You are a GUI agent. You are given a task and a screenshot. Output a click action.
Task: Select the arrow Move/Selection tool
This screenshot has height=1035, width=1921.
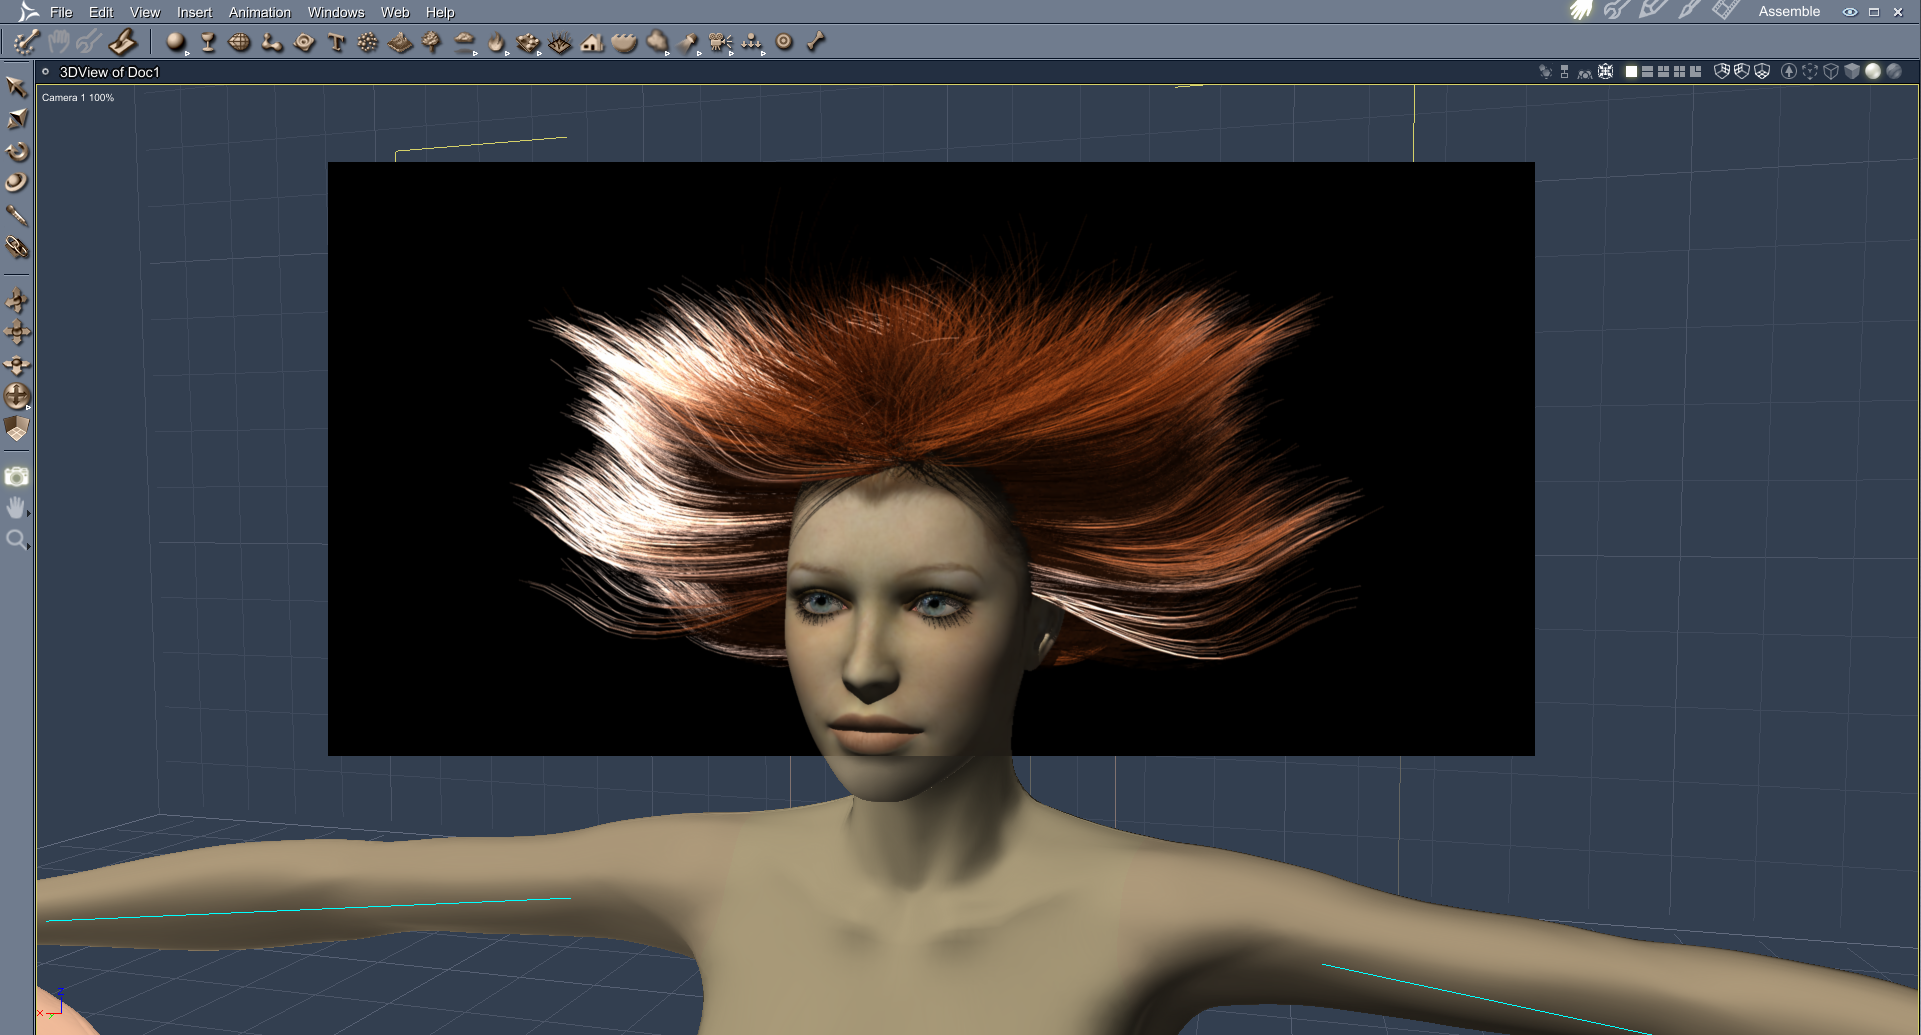(17, 88)
